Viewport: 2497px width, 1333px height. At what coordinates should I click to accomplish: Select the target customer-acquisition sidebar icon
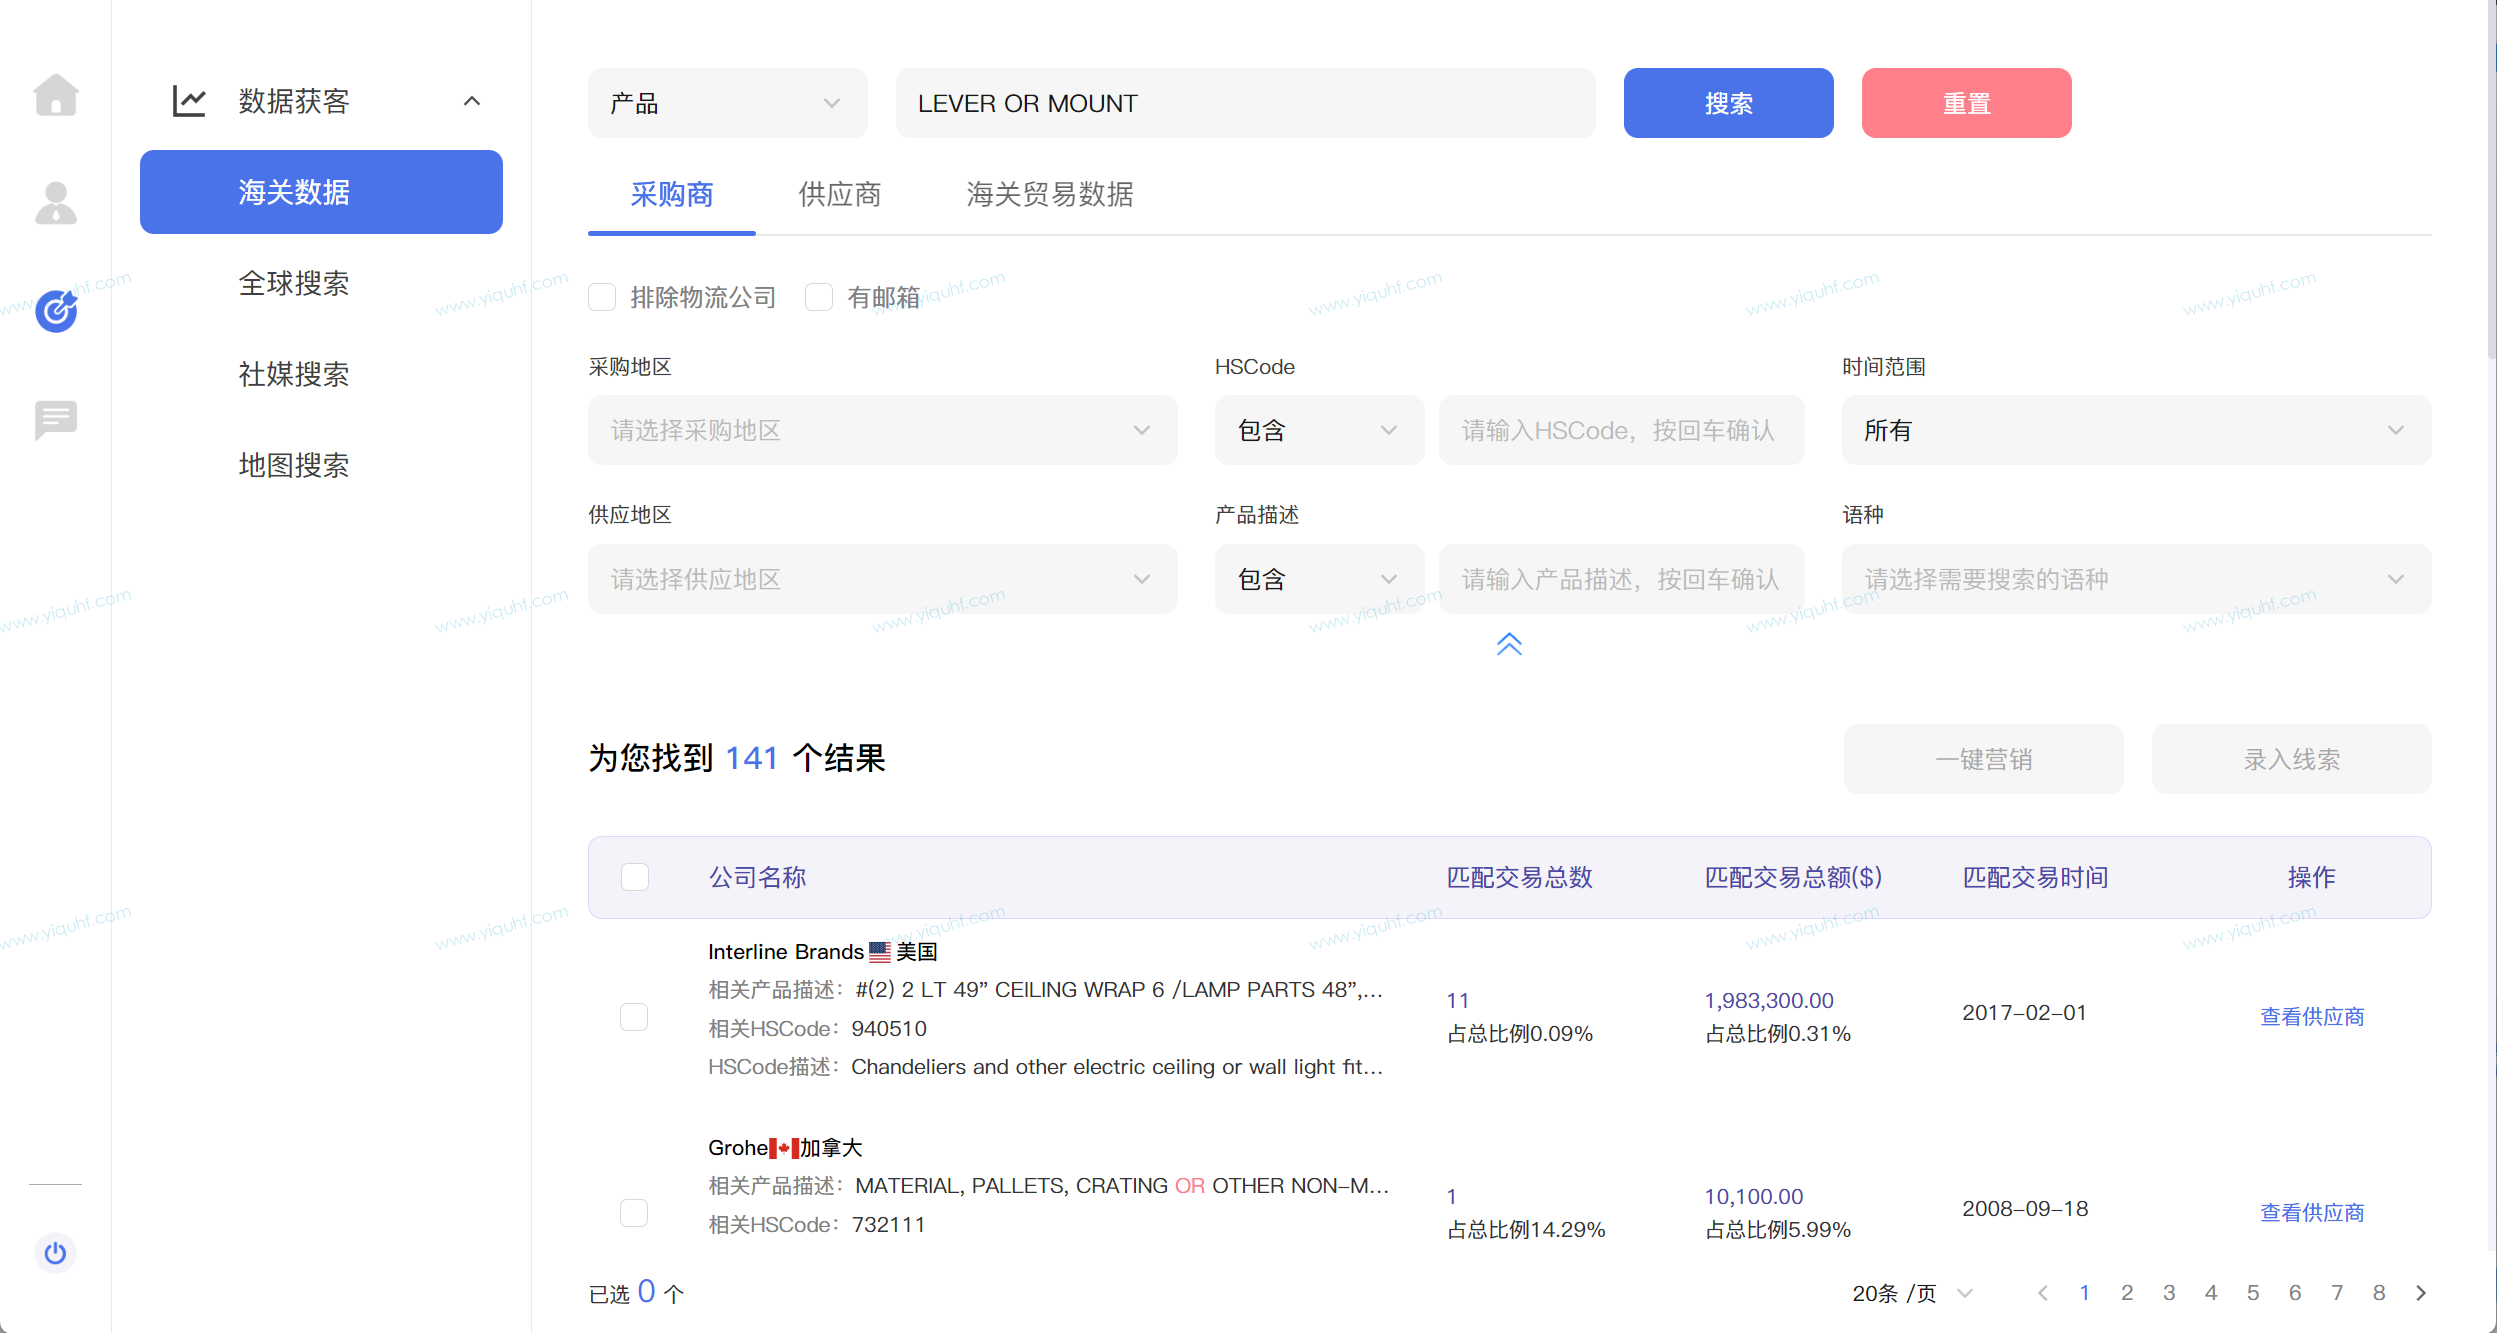click(x=56, y=310)
